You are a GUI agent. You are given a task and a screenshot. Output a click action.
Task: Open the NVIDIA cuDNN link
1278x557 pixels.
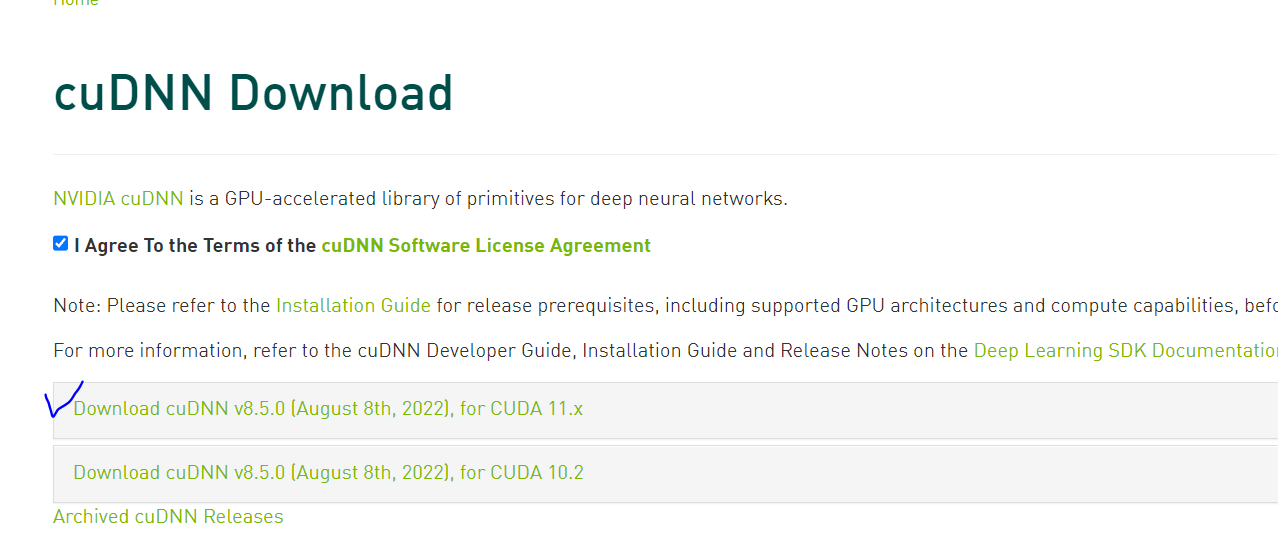pyautogui.click(x=118, y=198)
